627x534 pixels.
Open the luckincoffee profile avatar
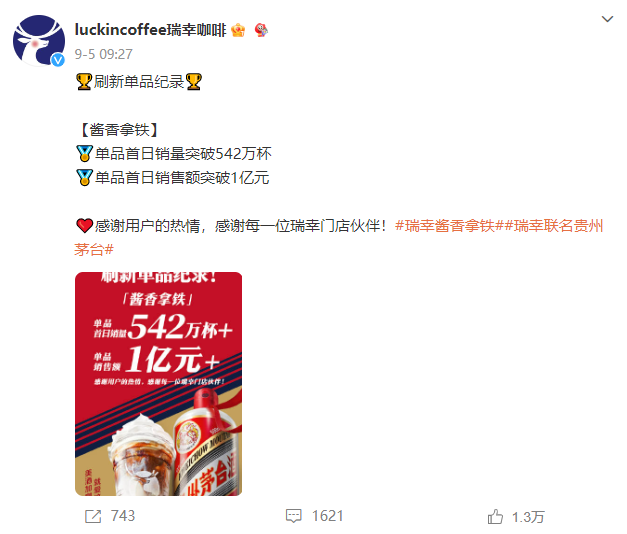(39, 40)
